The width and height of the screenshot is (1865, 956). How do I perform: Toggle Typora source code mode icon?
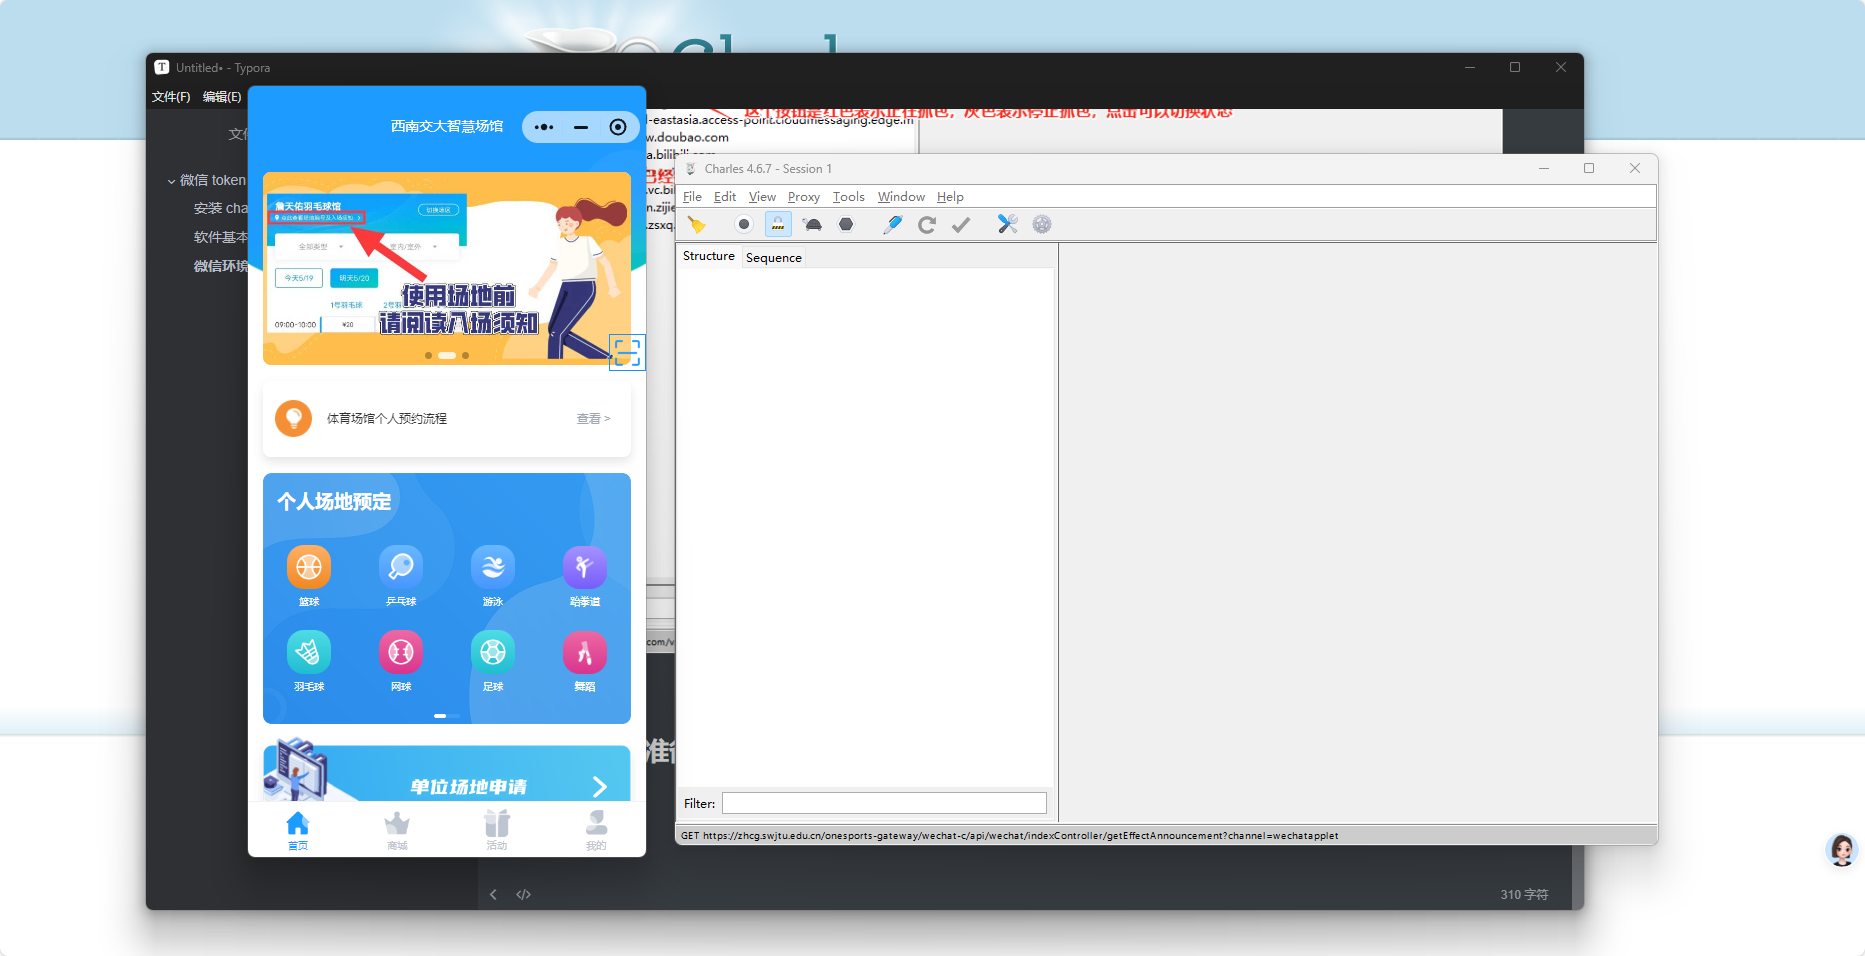(x=523, y=895)
